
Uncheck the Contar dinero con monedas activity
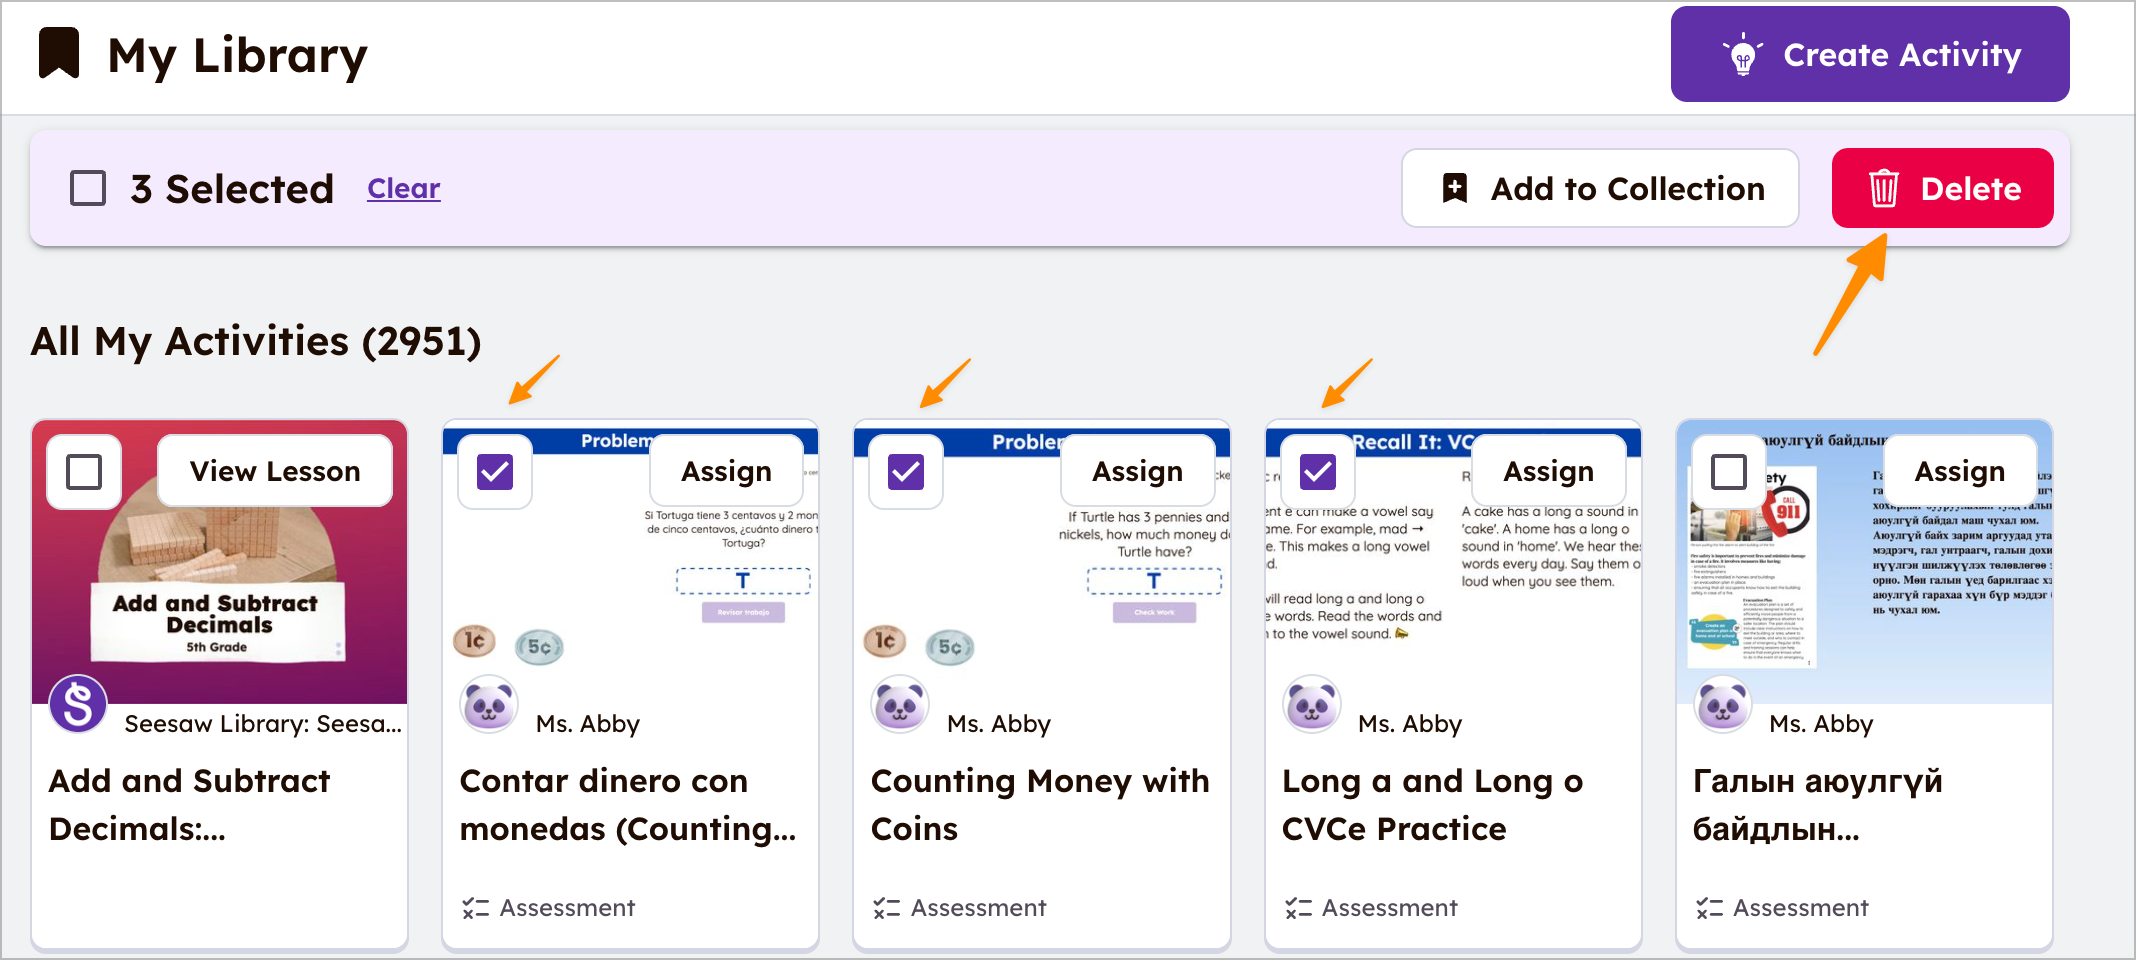click(495, 472)
